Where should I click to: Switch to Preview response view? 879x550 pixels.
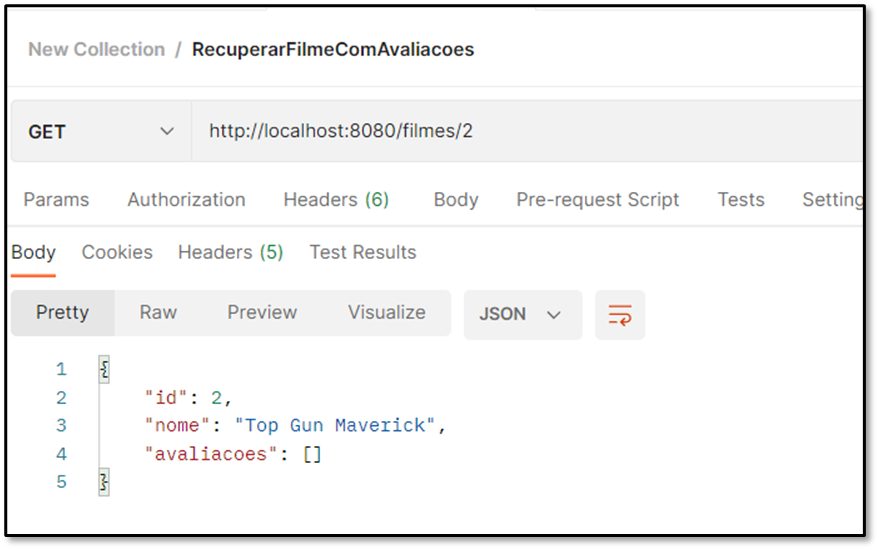[262, 312]
